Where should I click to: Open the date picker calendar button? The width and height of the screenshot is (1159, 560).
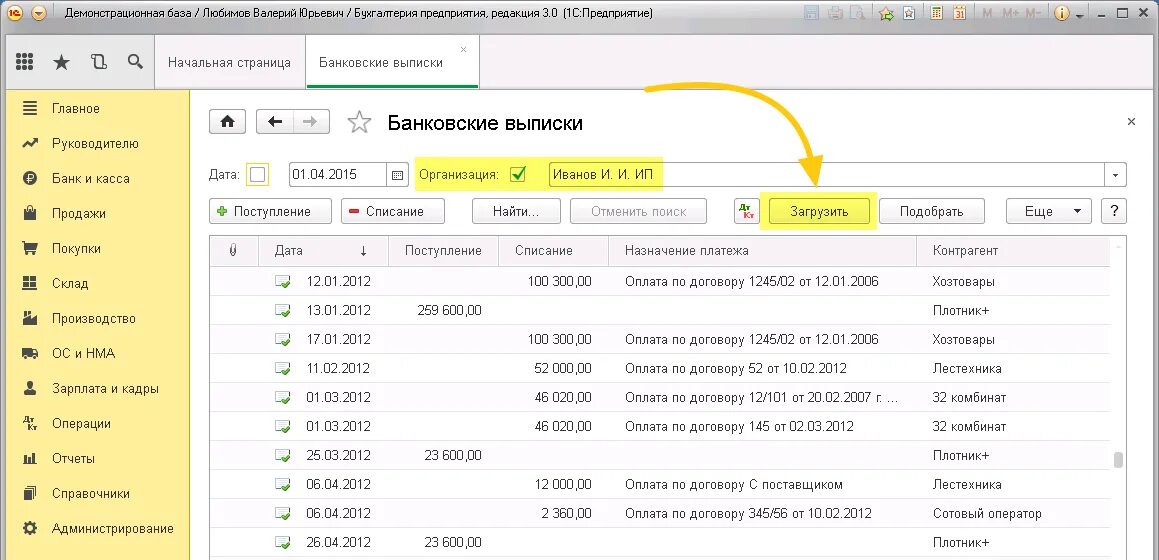(x=397, y=175)
